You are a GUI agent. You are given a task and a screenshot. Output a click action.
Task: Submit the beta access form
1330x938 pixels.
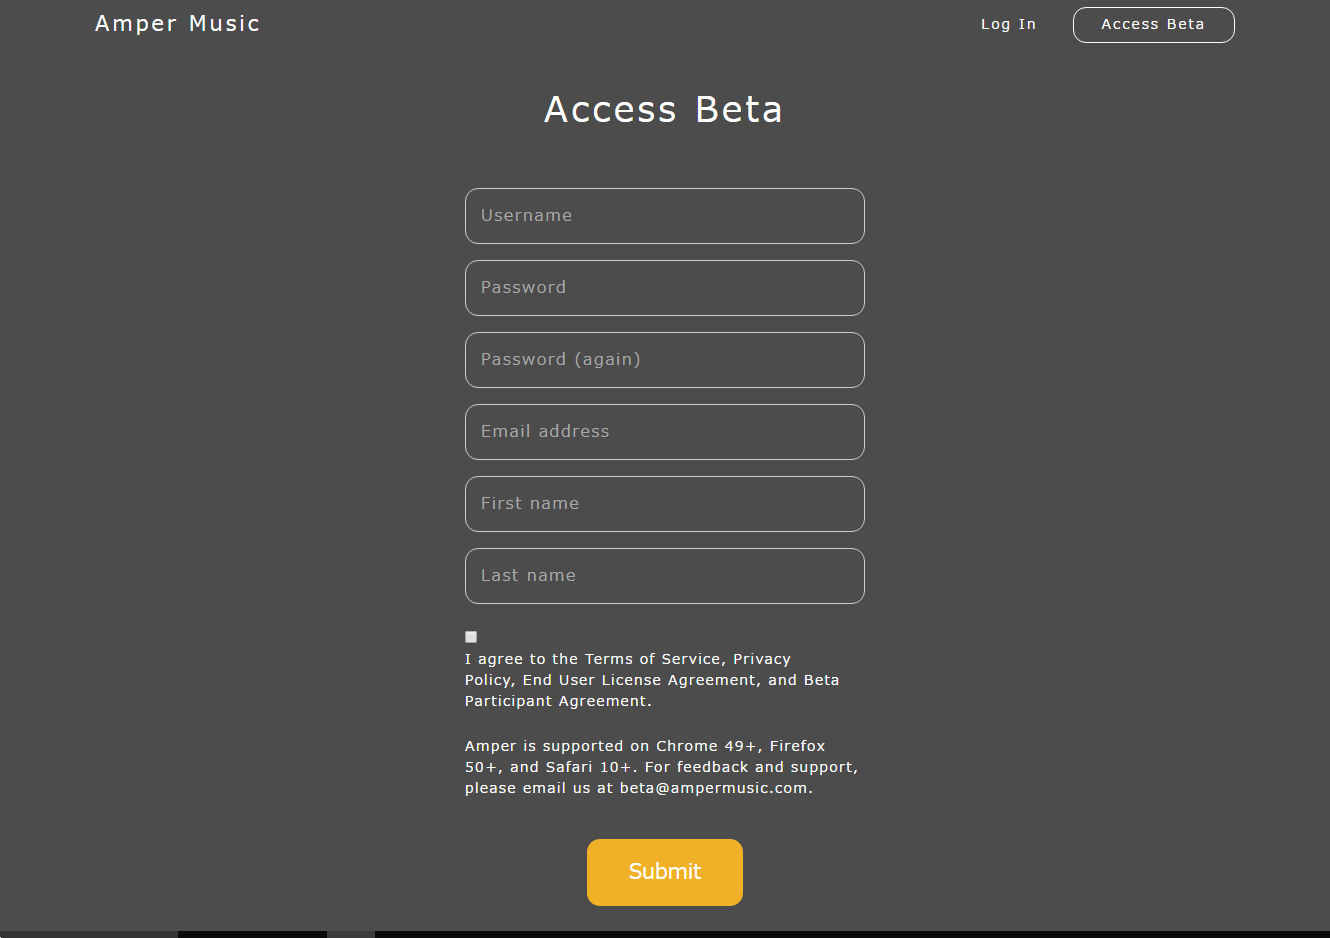[664, 872]
